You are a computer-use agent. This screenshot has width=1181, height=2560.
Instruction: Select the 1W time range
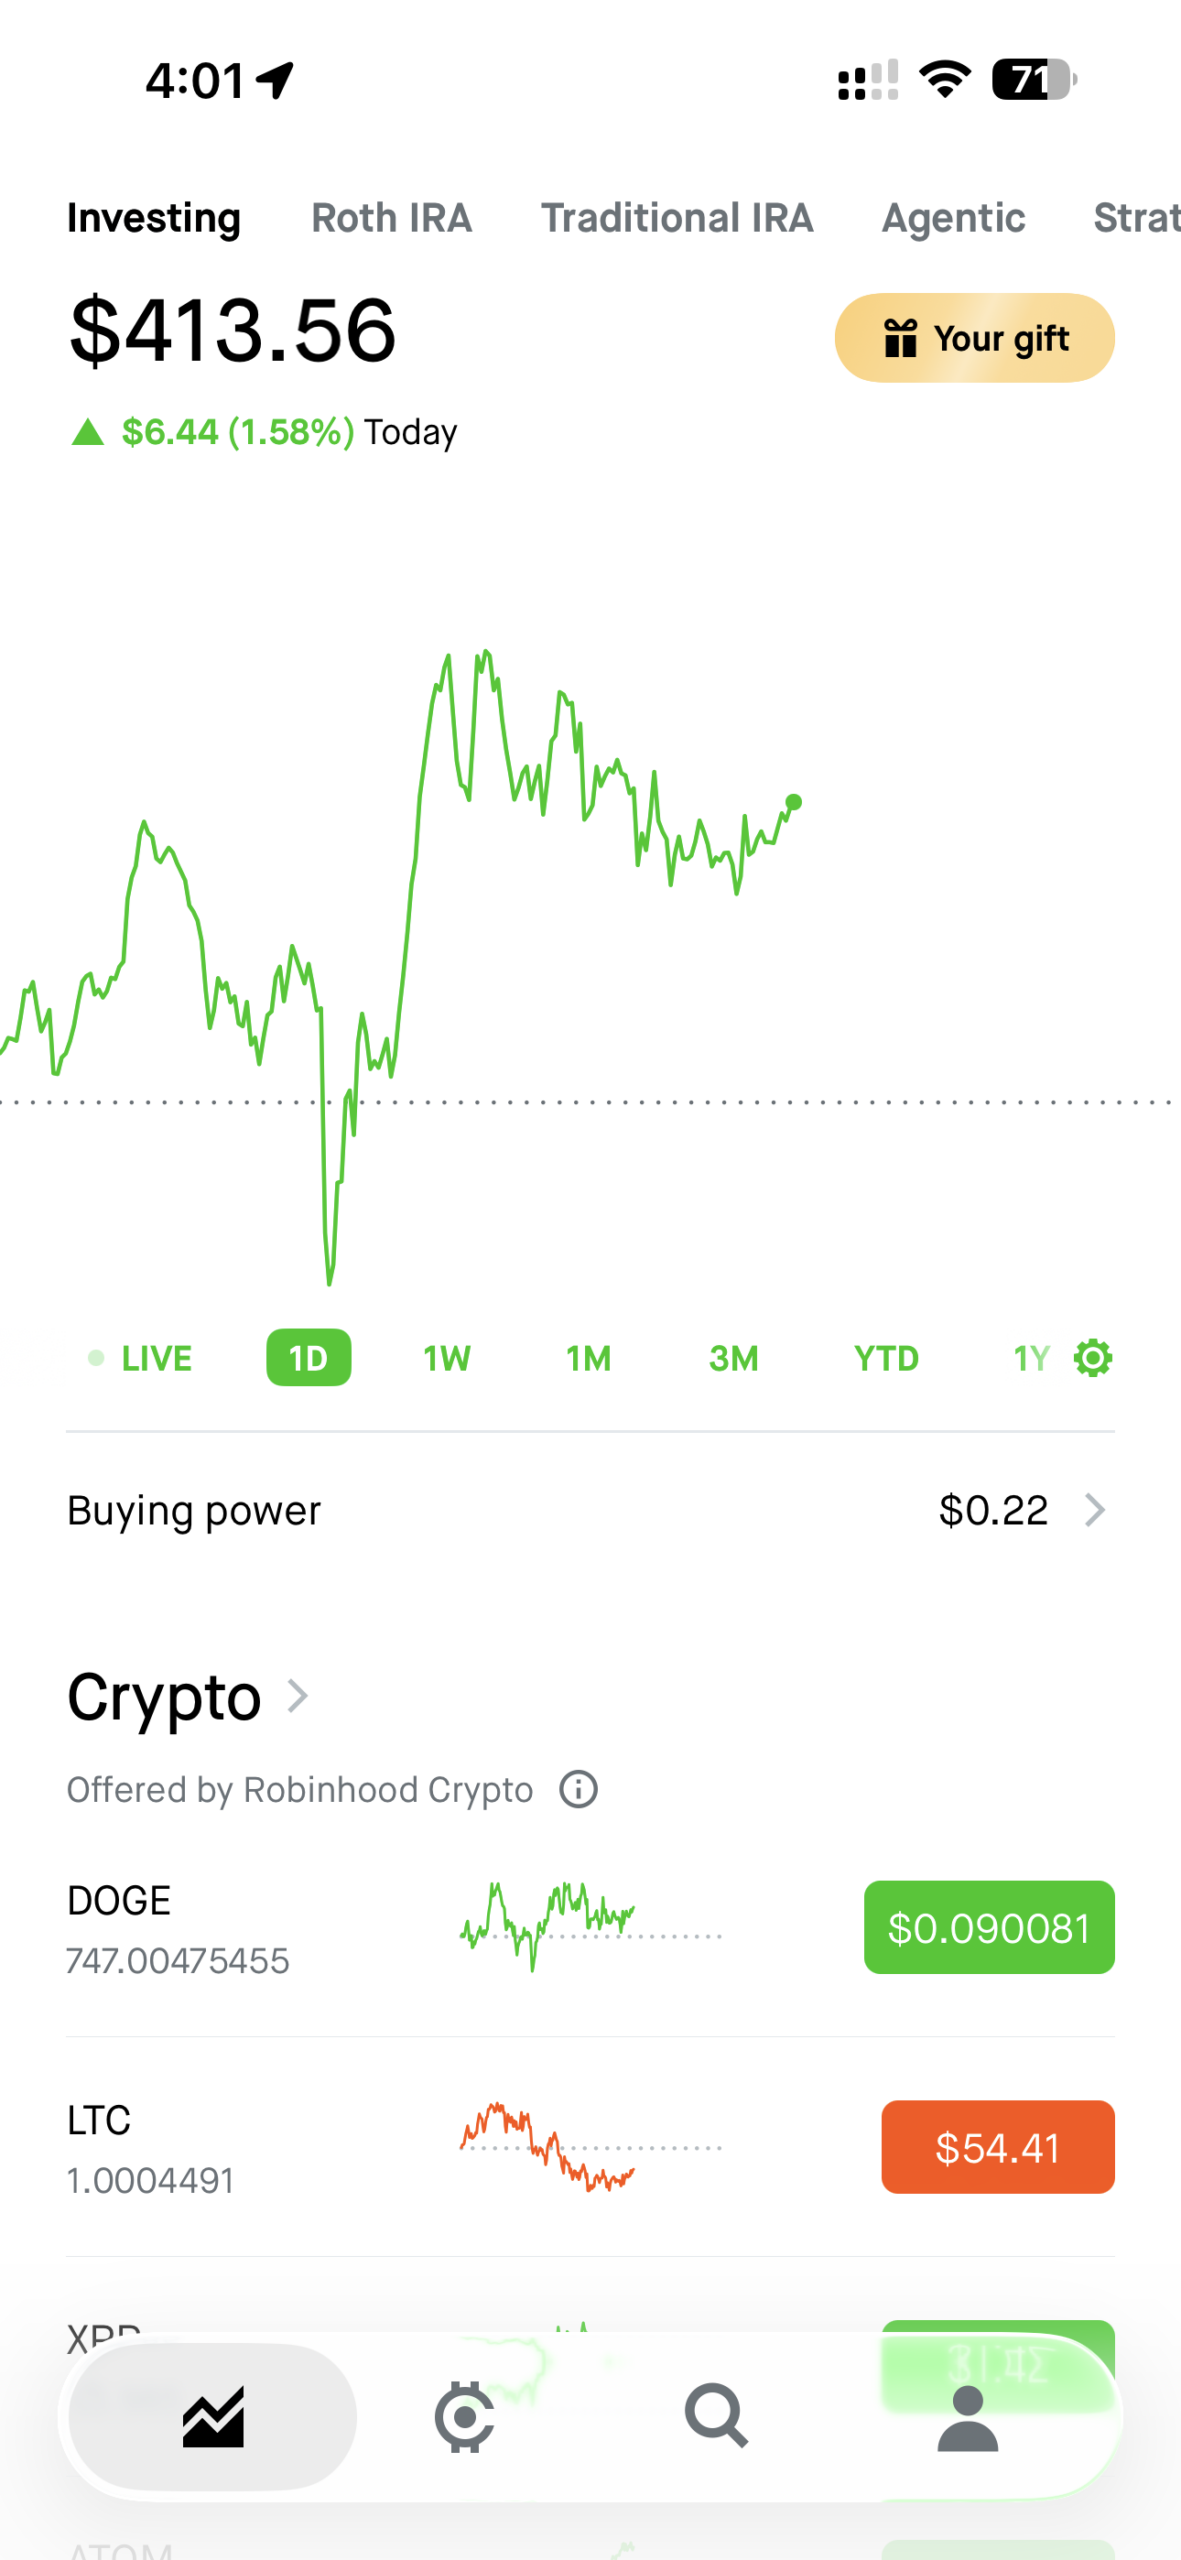446,1358
